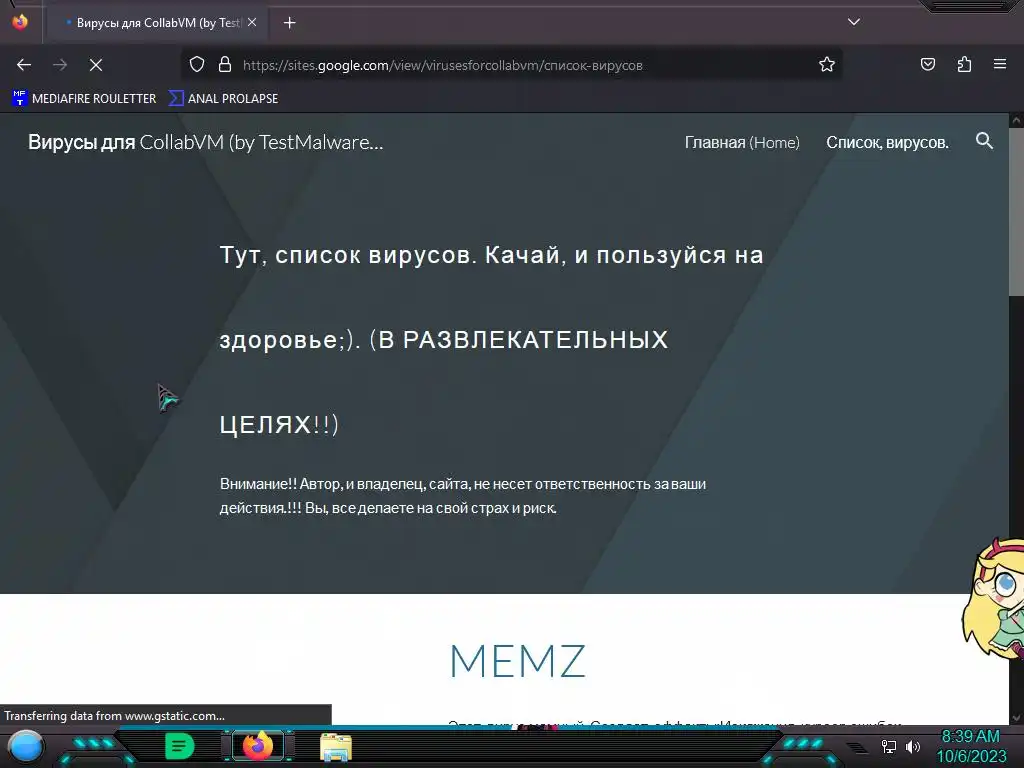Stop loading the page with the X button

click(96, 65)
